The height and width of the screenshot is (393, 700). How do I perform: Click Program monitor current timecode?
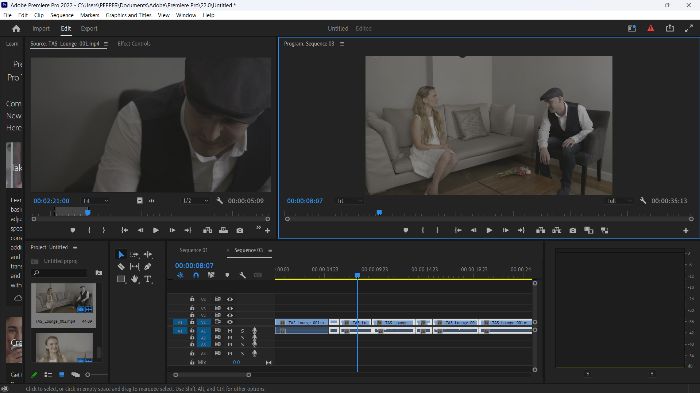(x=304, y=201)
